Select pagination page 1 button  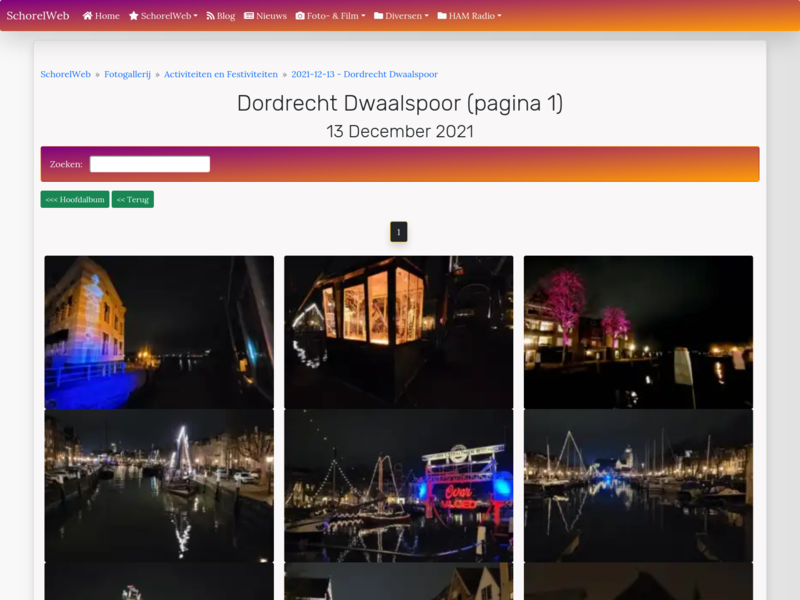(x=399, y=232)
